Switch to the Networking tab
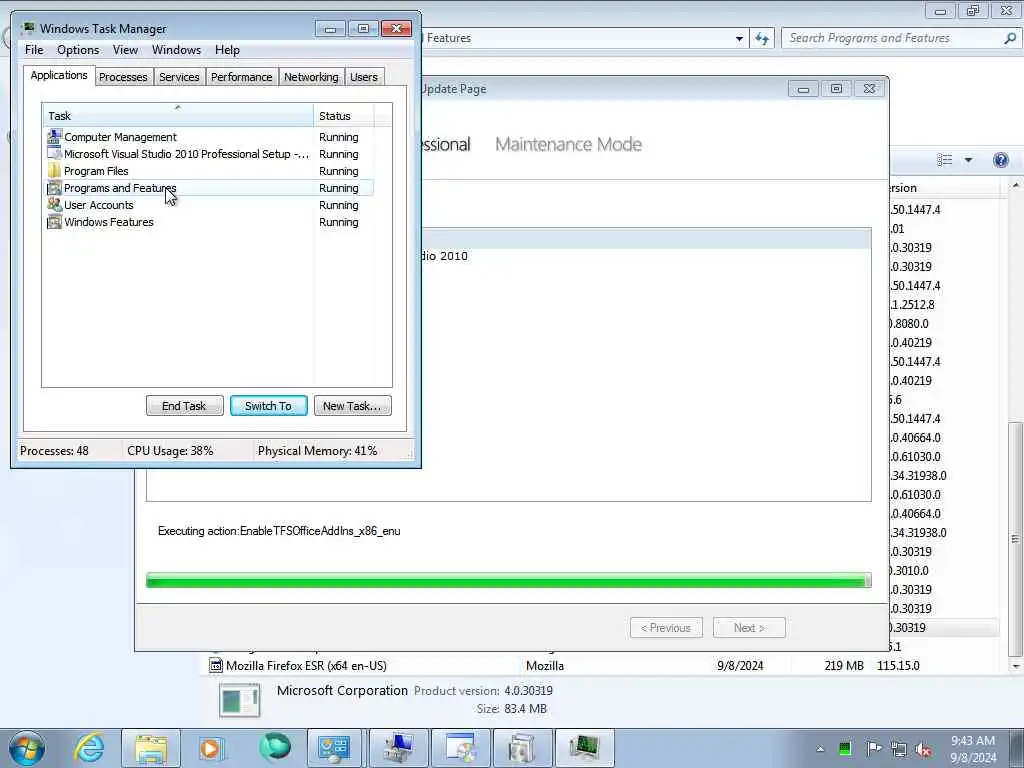1024x768 pixels. [x=311, y=77]
